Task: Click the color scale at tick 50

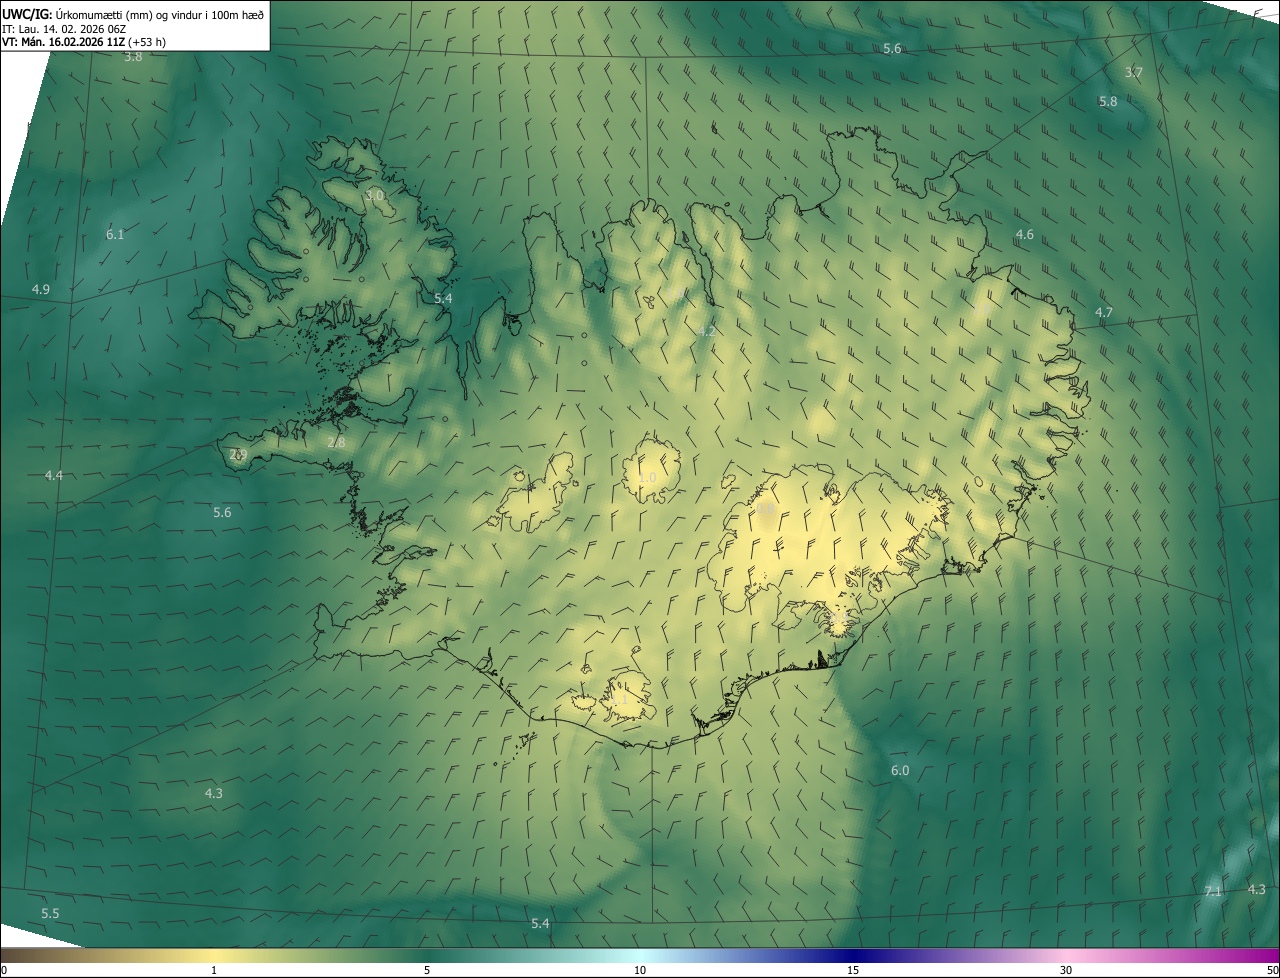Action: pyautogui.click(x=1272, y=970)
